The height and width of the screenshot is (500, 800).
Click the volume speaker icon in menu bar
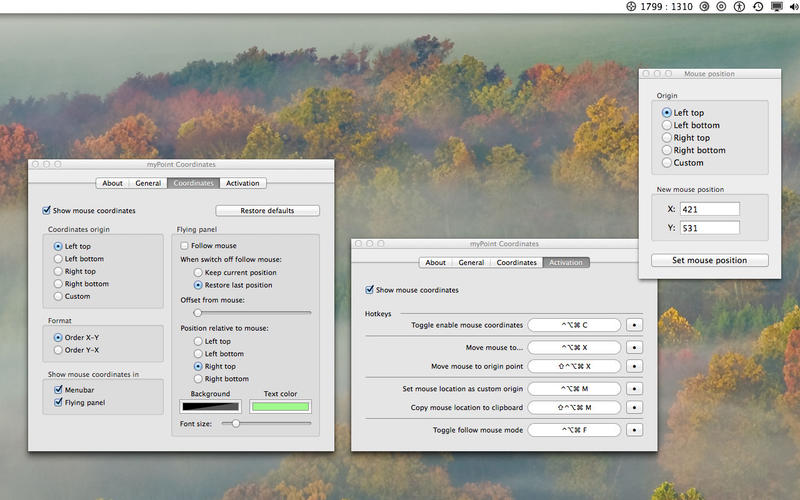(791, 7)
